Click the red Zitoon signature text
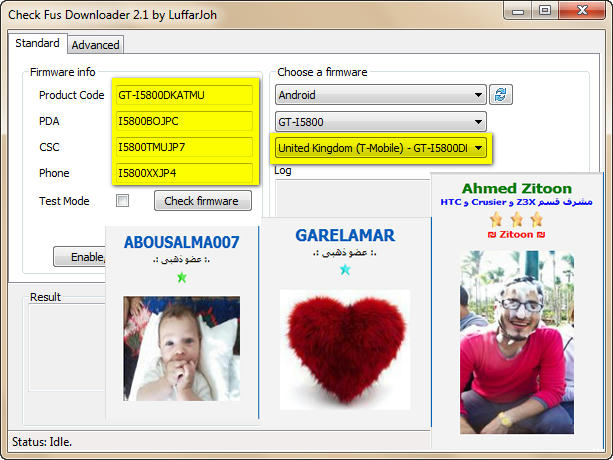Image resolution: width=613 pixels, height=460 pixels. (516, 234)
